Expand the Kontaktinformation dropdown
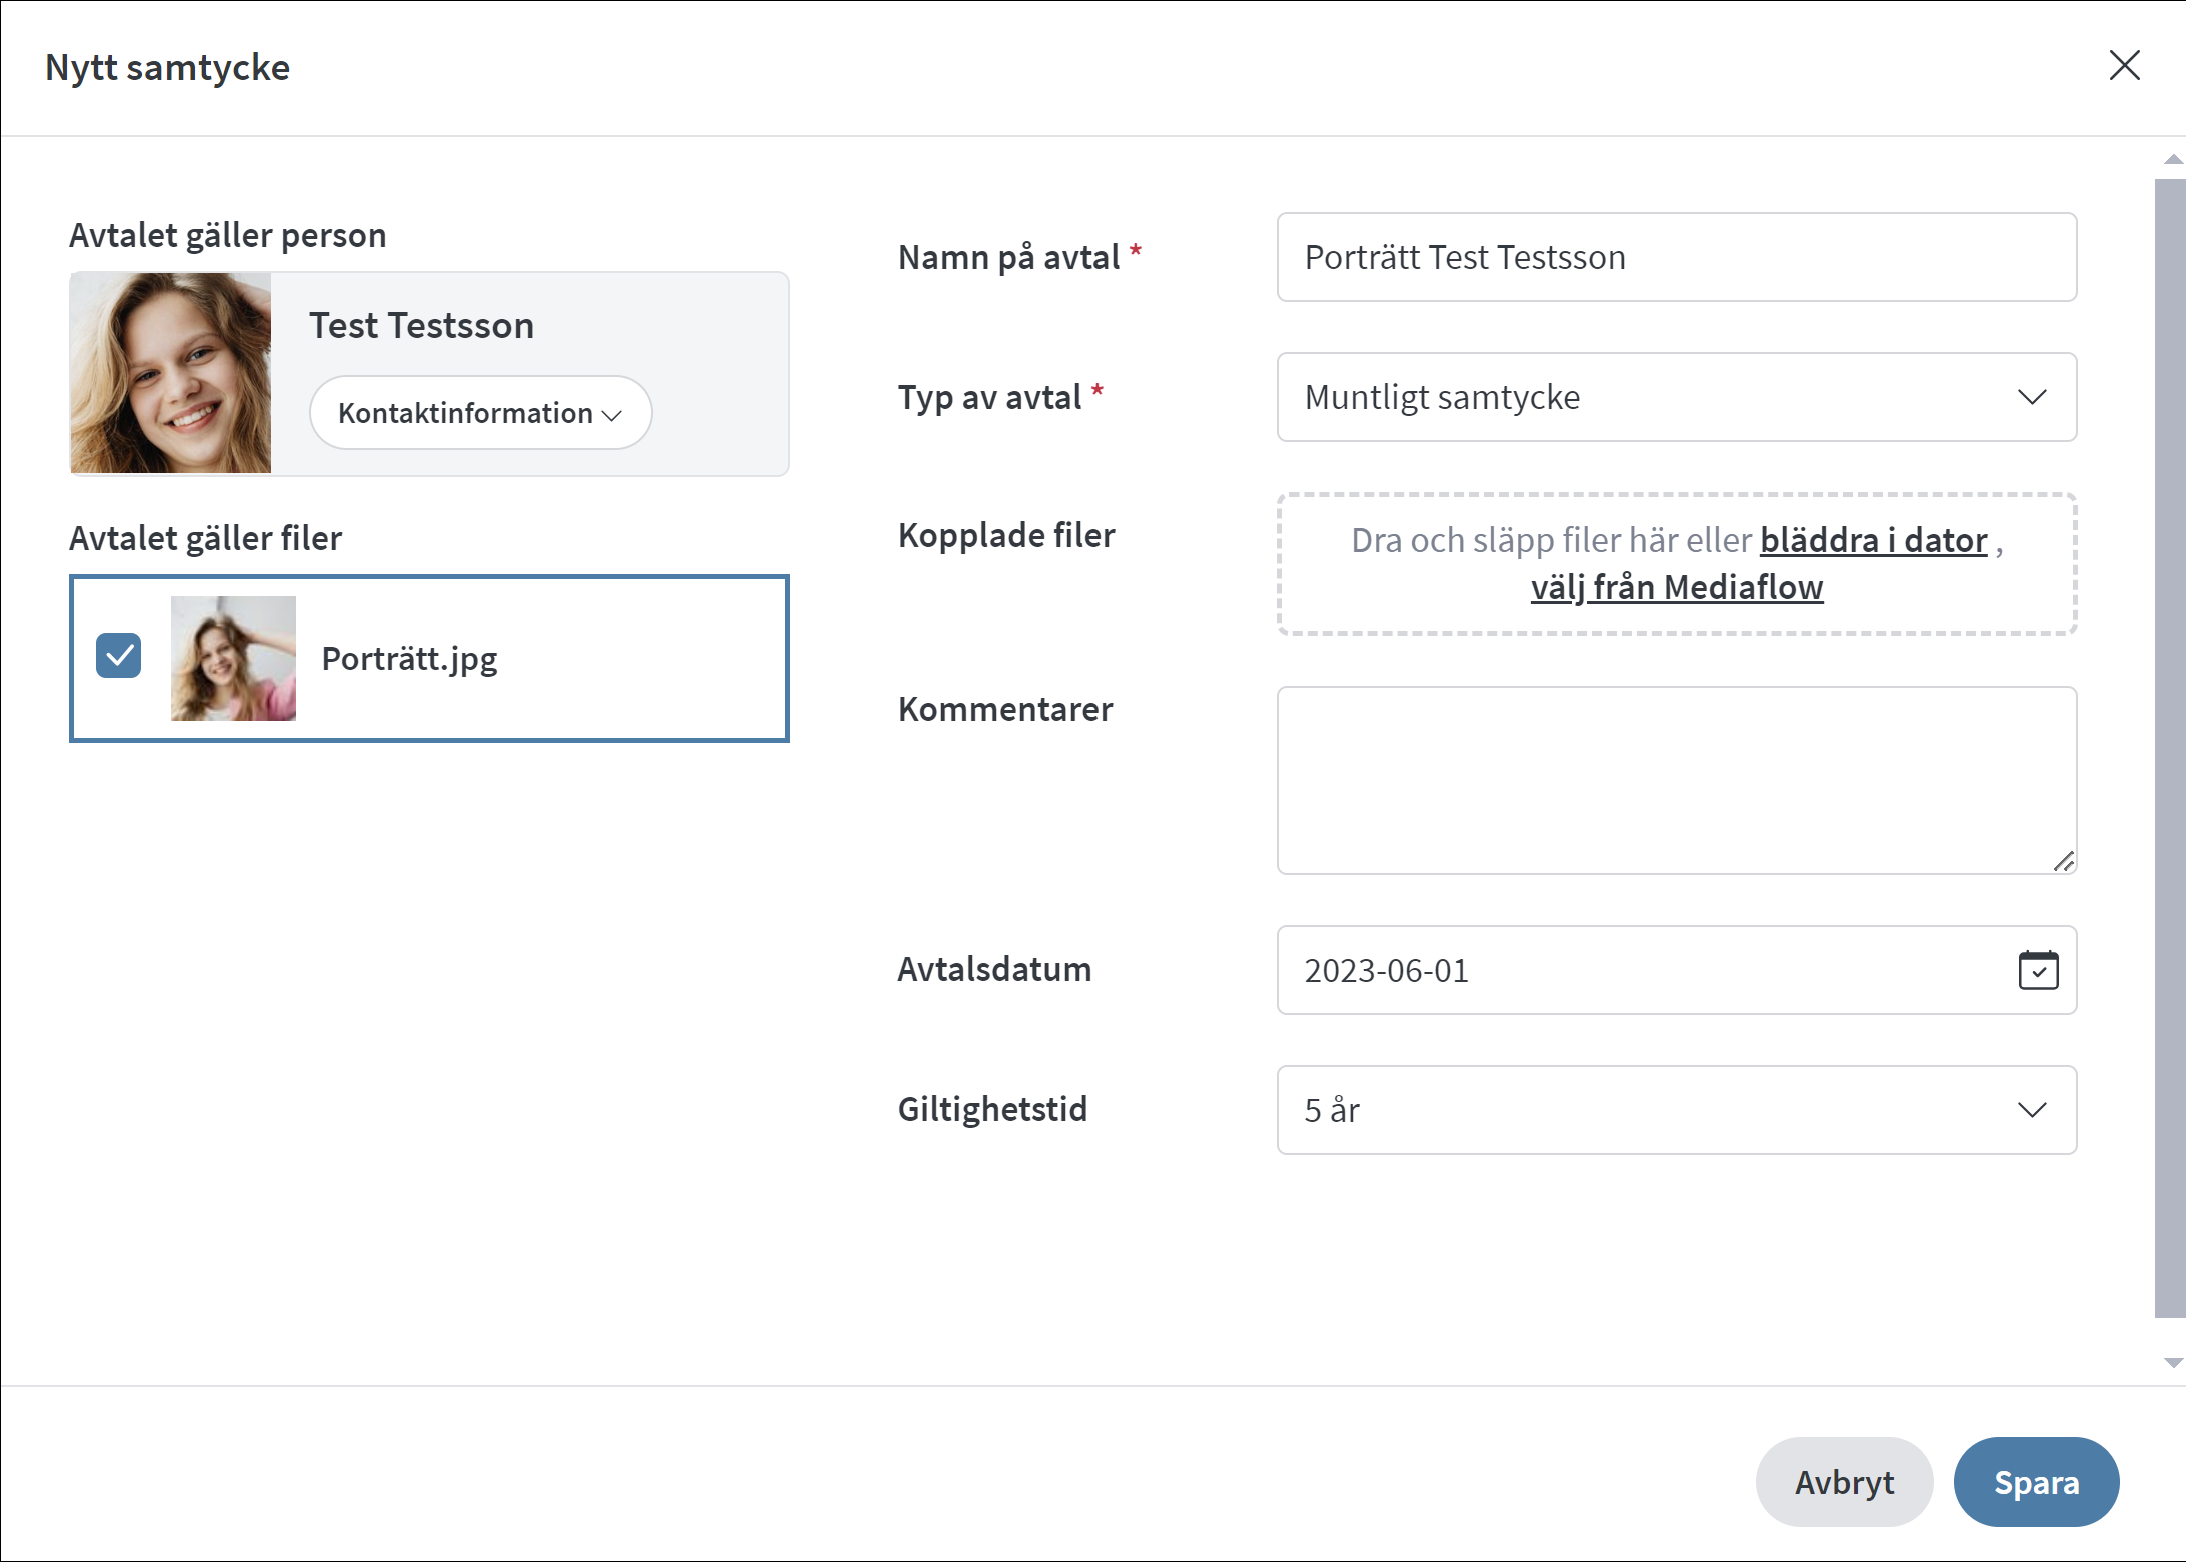This screenshot has width=2187, height=1562. tap(480, 413)
